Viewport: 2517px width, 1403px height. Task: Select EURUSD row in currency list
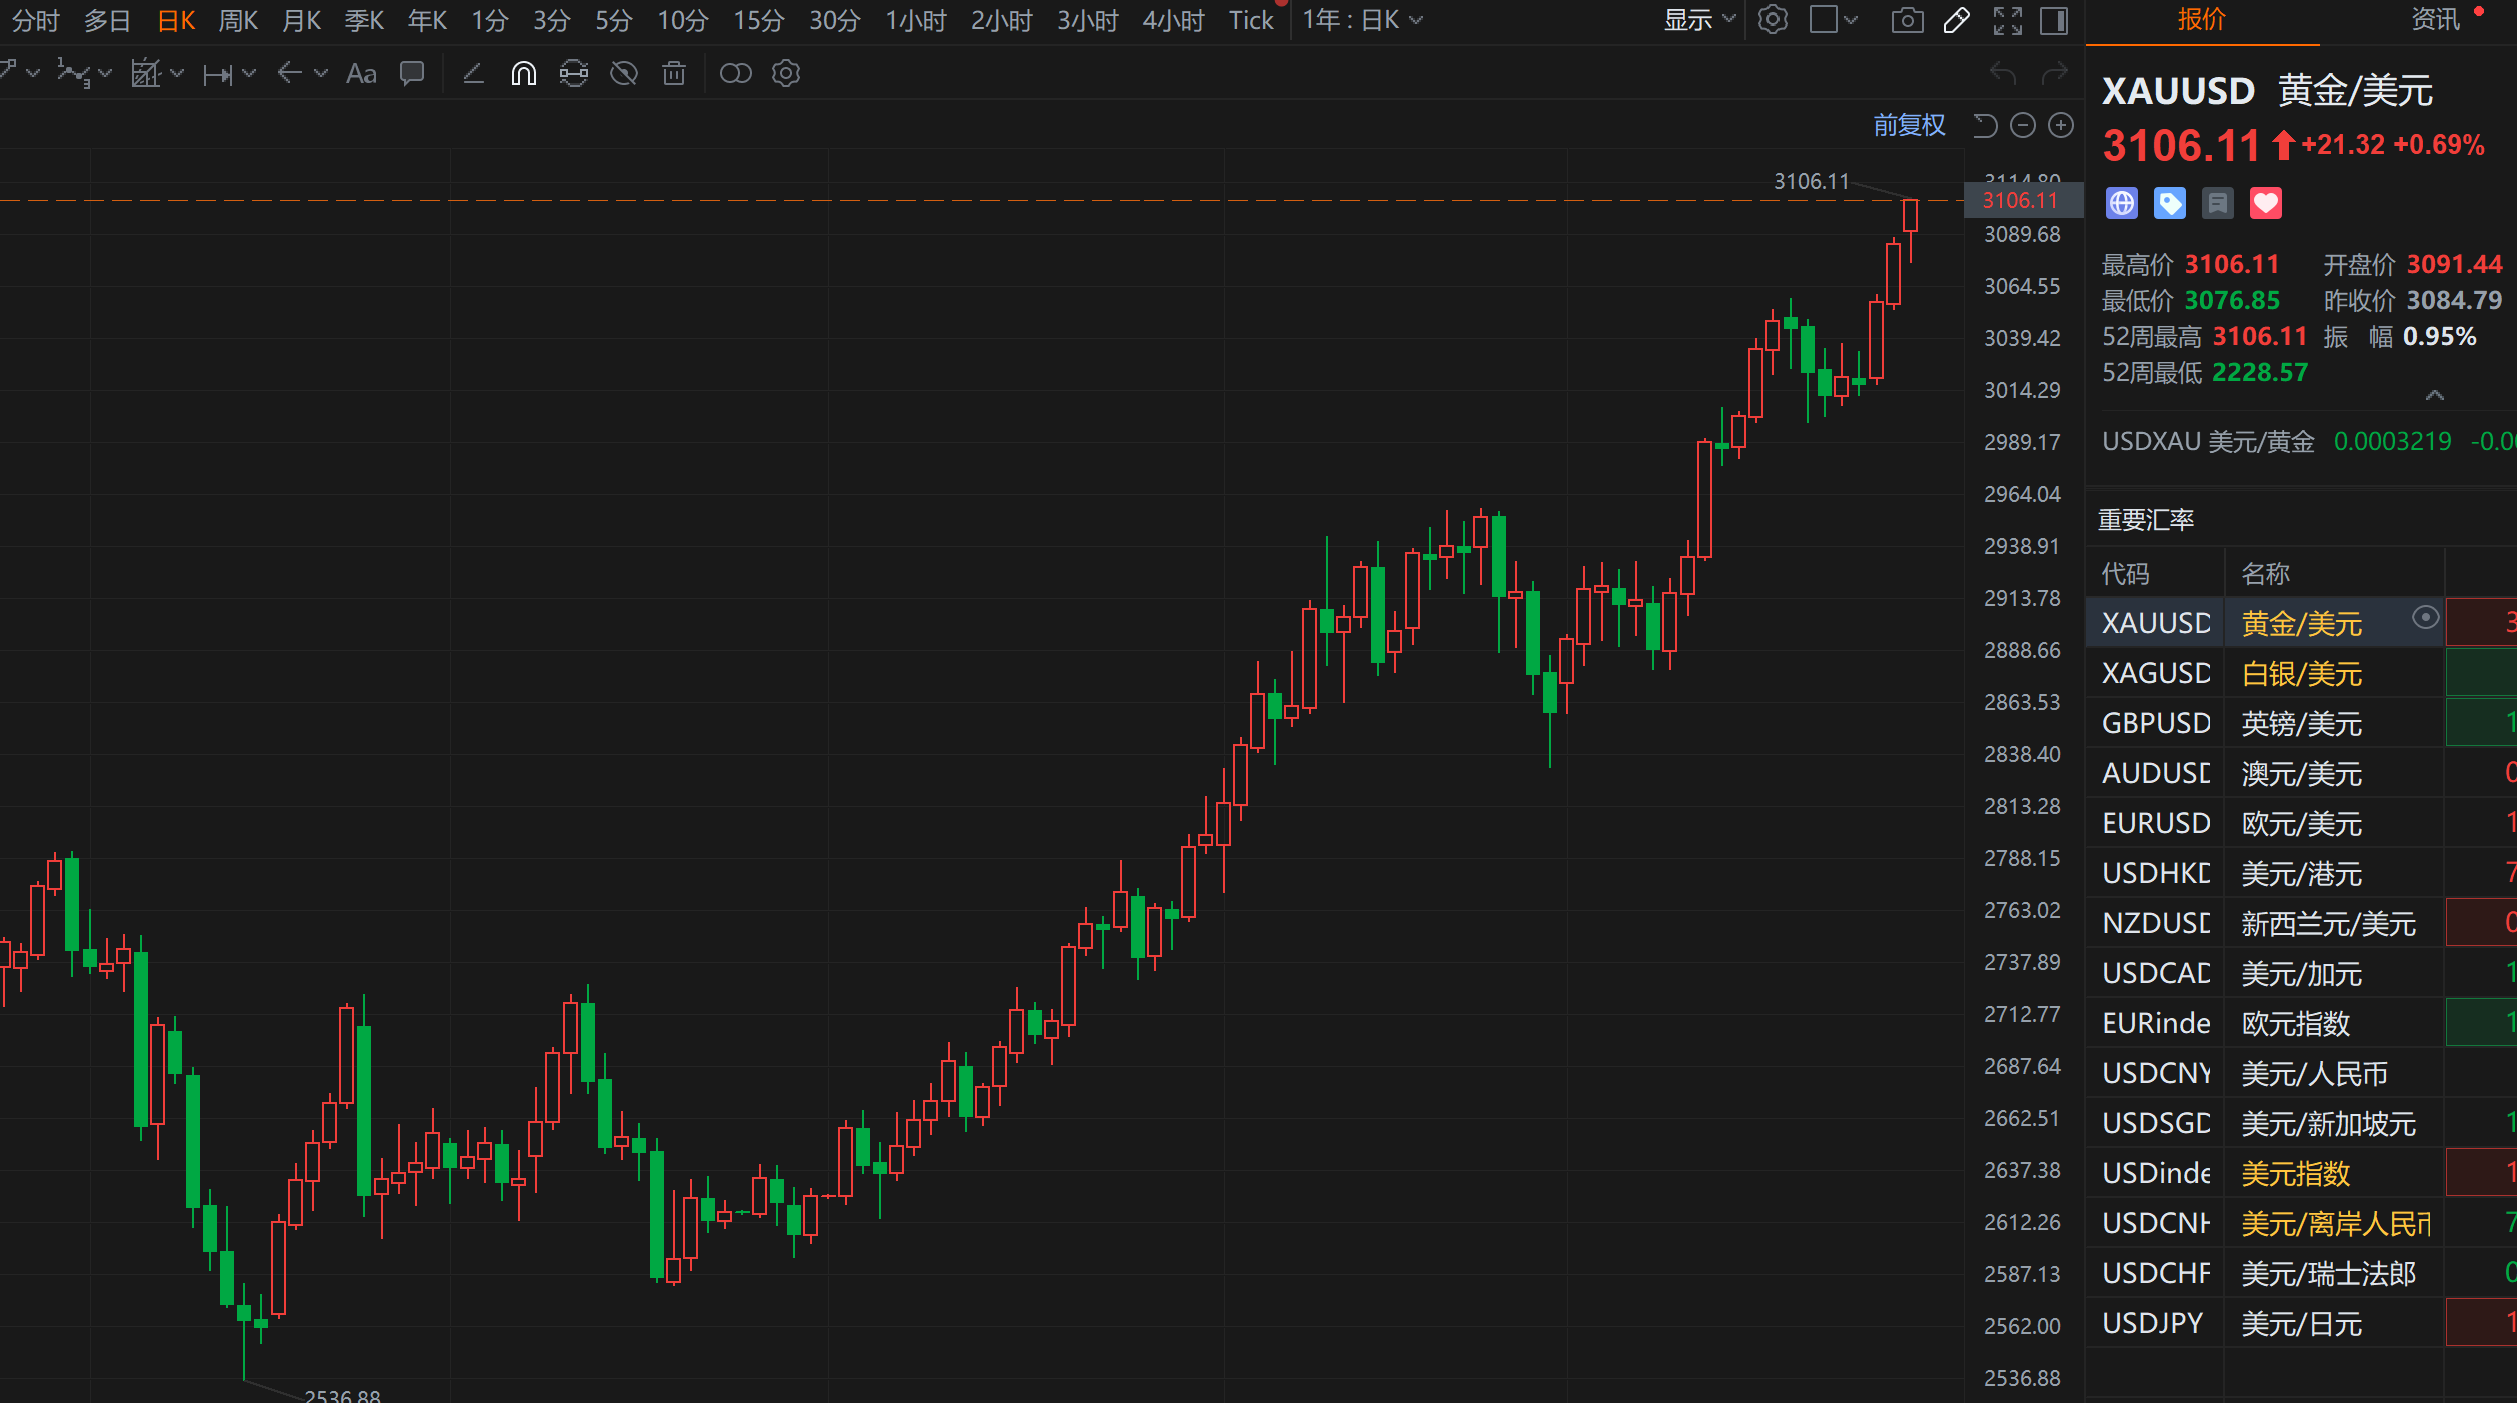(2156, 823)
